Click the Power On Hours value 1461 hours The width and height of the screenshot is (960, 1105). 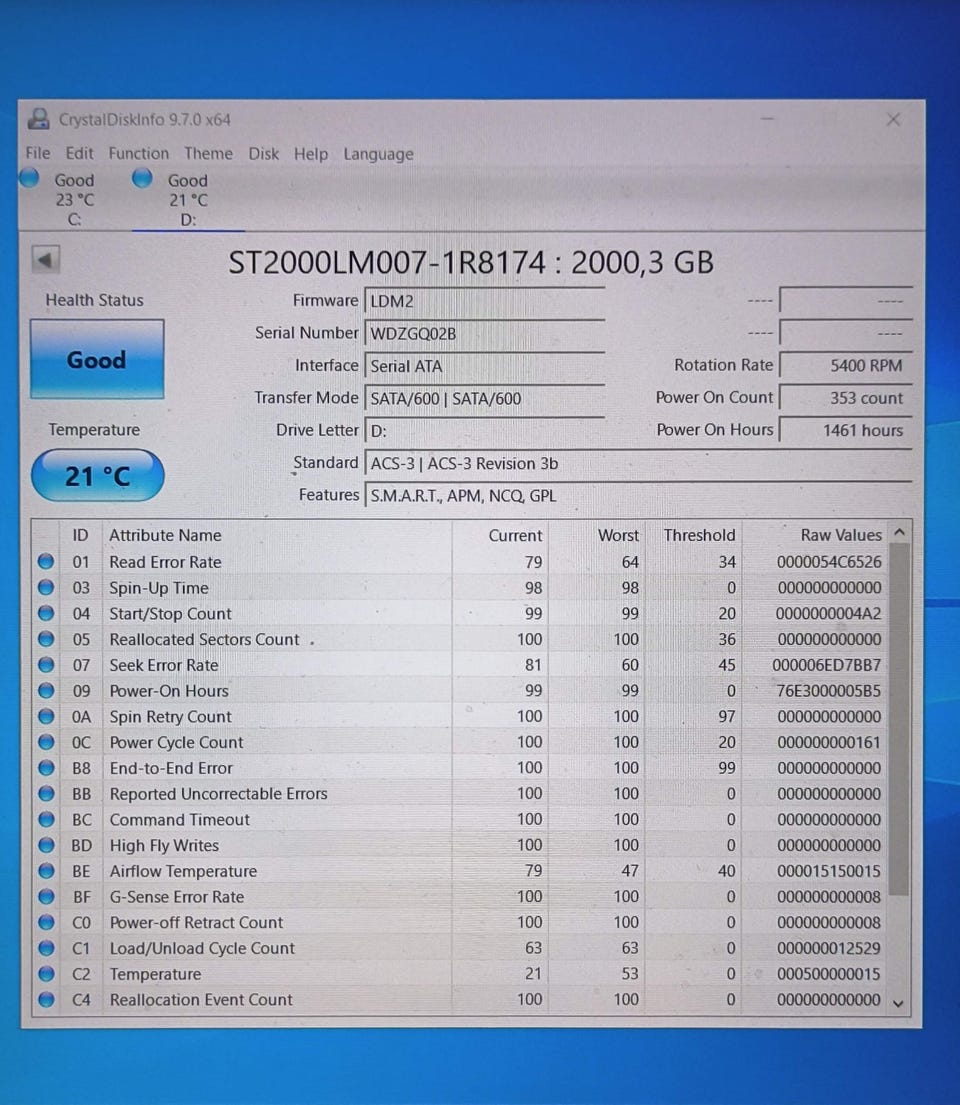[846, 430]
